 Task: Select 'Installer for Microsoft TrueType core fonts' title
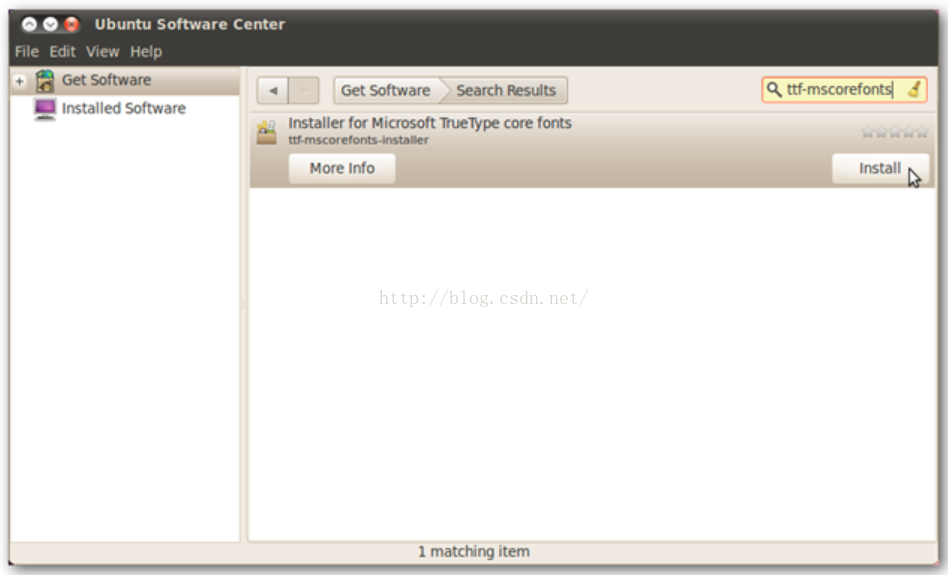[430, 123]
